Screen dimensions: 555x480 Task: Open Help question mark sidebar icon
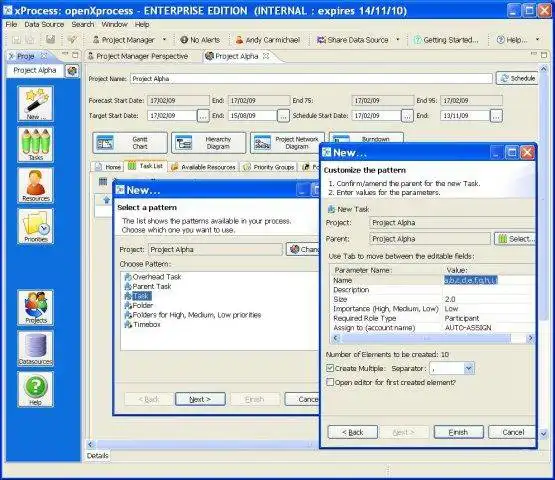click(x=35, y=389)
